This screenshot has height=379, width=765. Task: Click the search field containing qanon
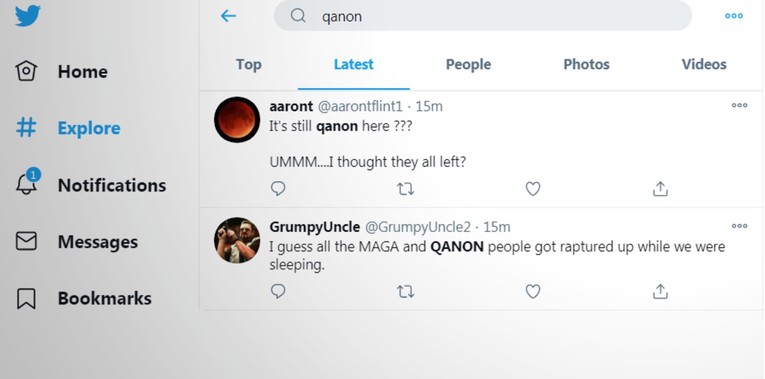point(483,16)
